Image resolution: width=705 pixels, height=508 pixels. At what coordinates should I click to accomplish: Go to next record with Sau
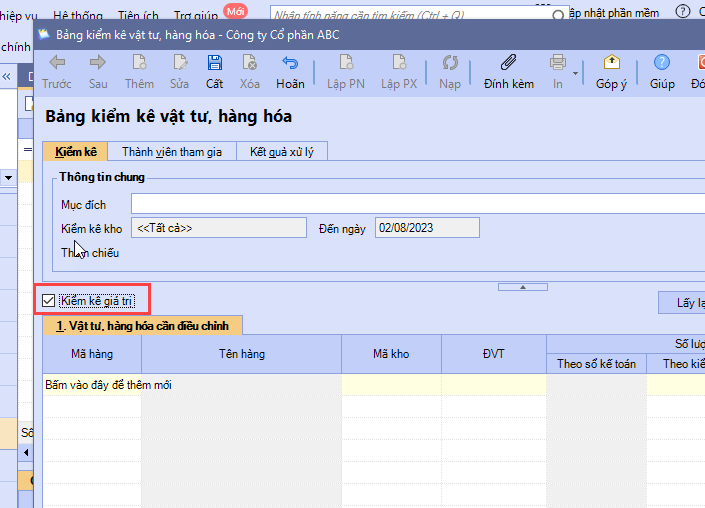(x=98, y=71)
